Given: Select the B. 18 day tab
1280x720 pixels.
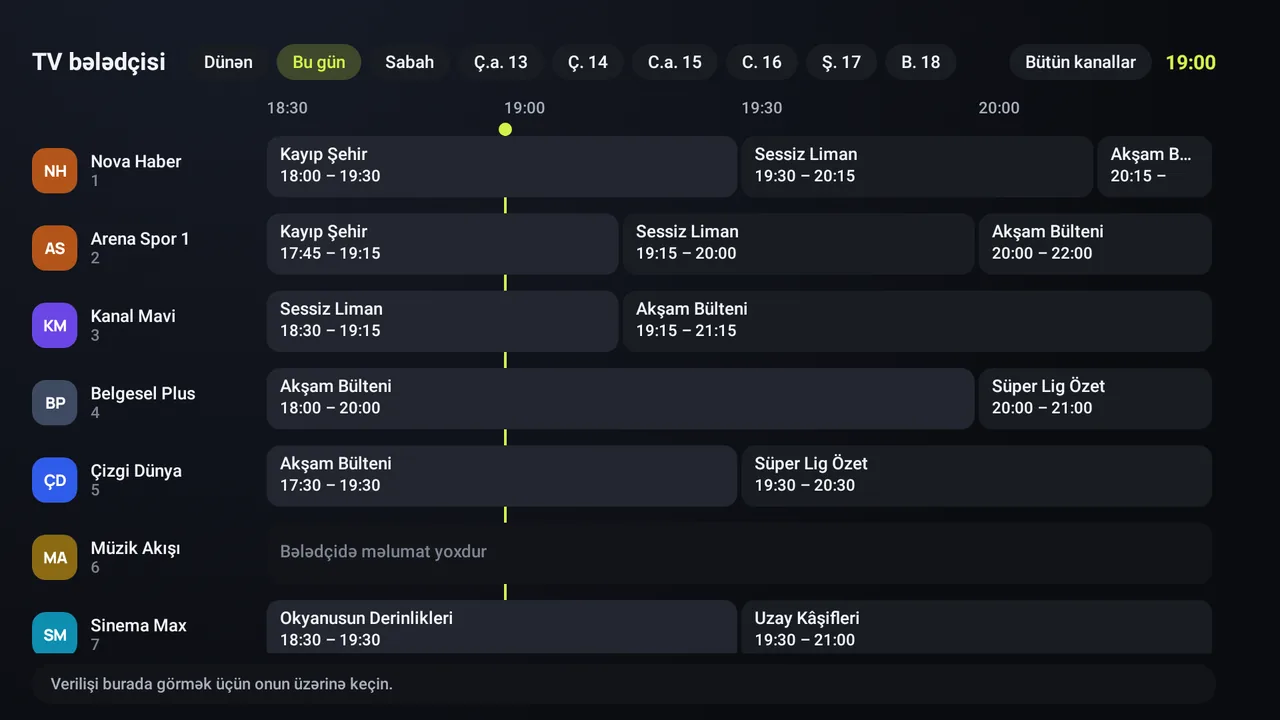Looking at the screenshot, I should [921, 62].
